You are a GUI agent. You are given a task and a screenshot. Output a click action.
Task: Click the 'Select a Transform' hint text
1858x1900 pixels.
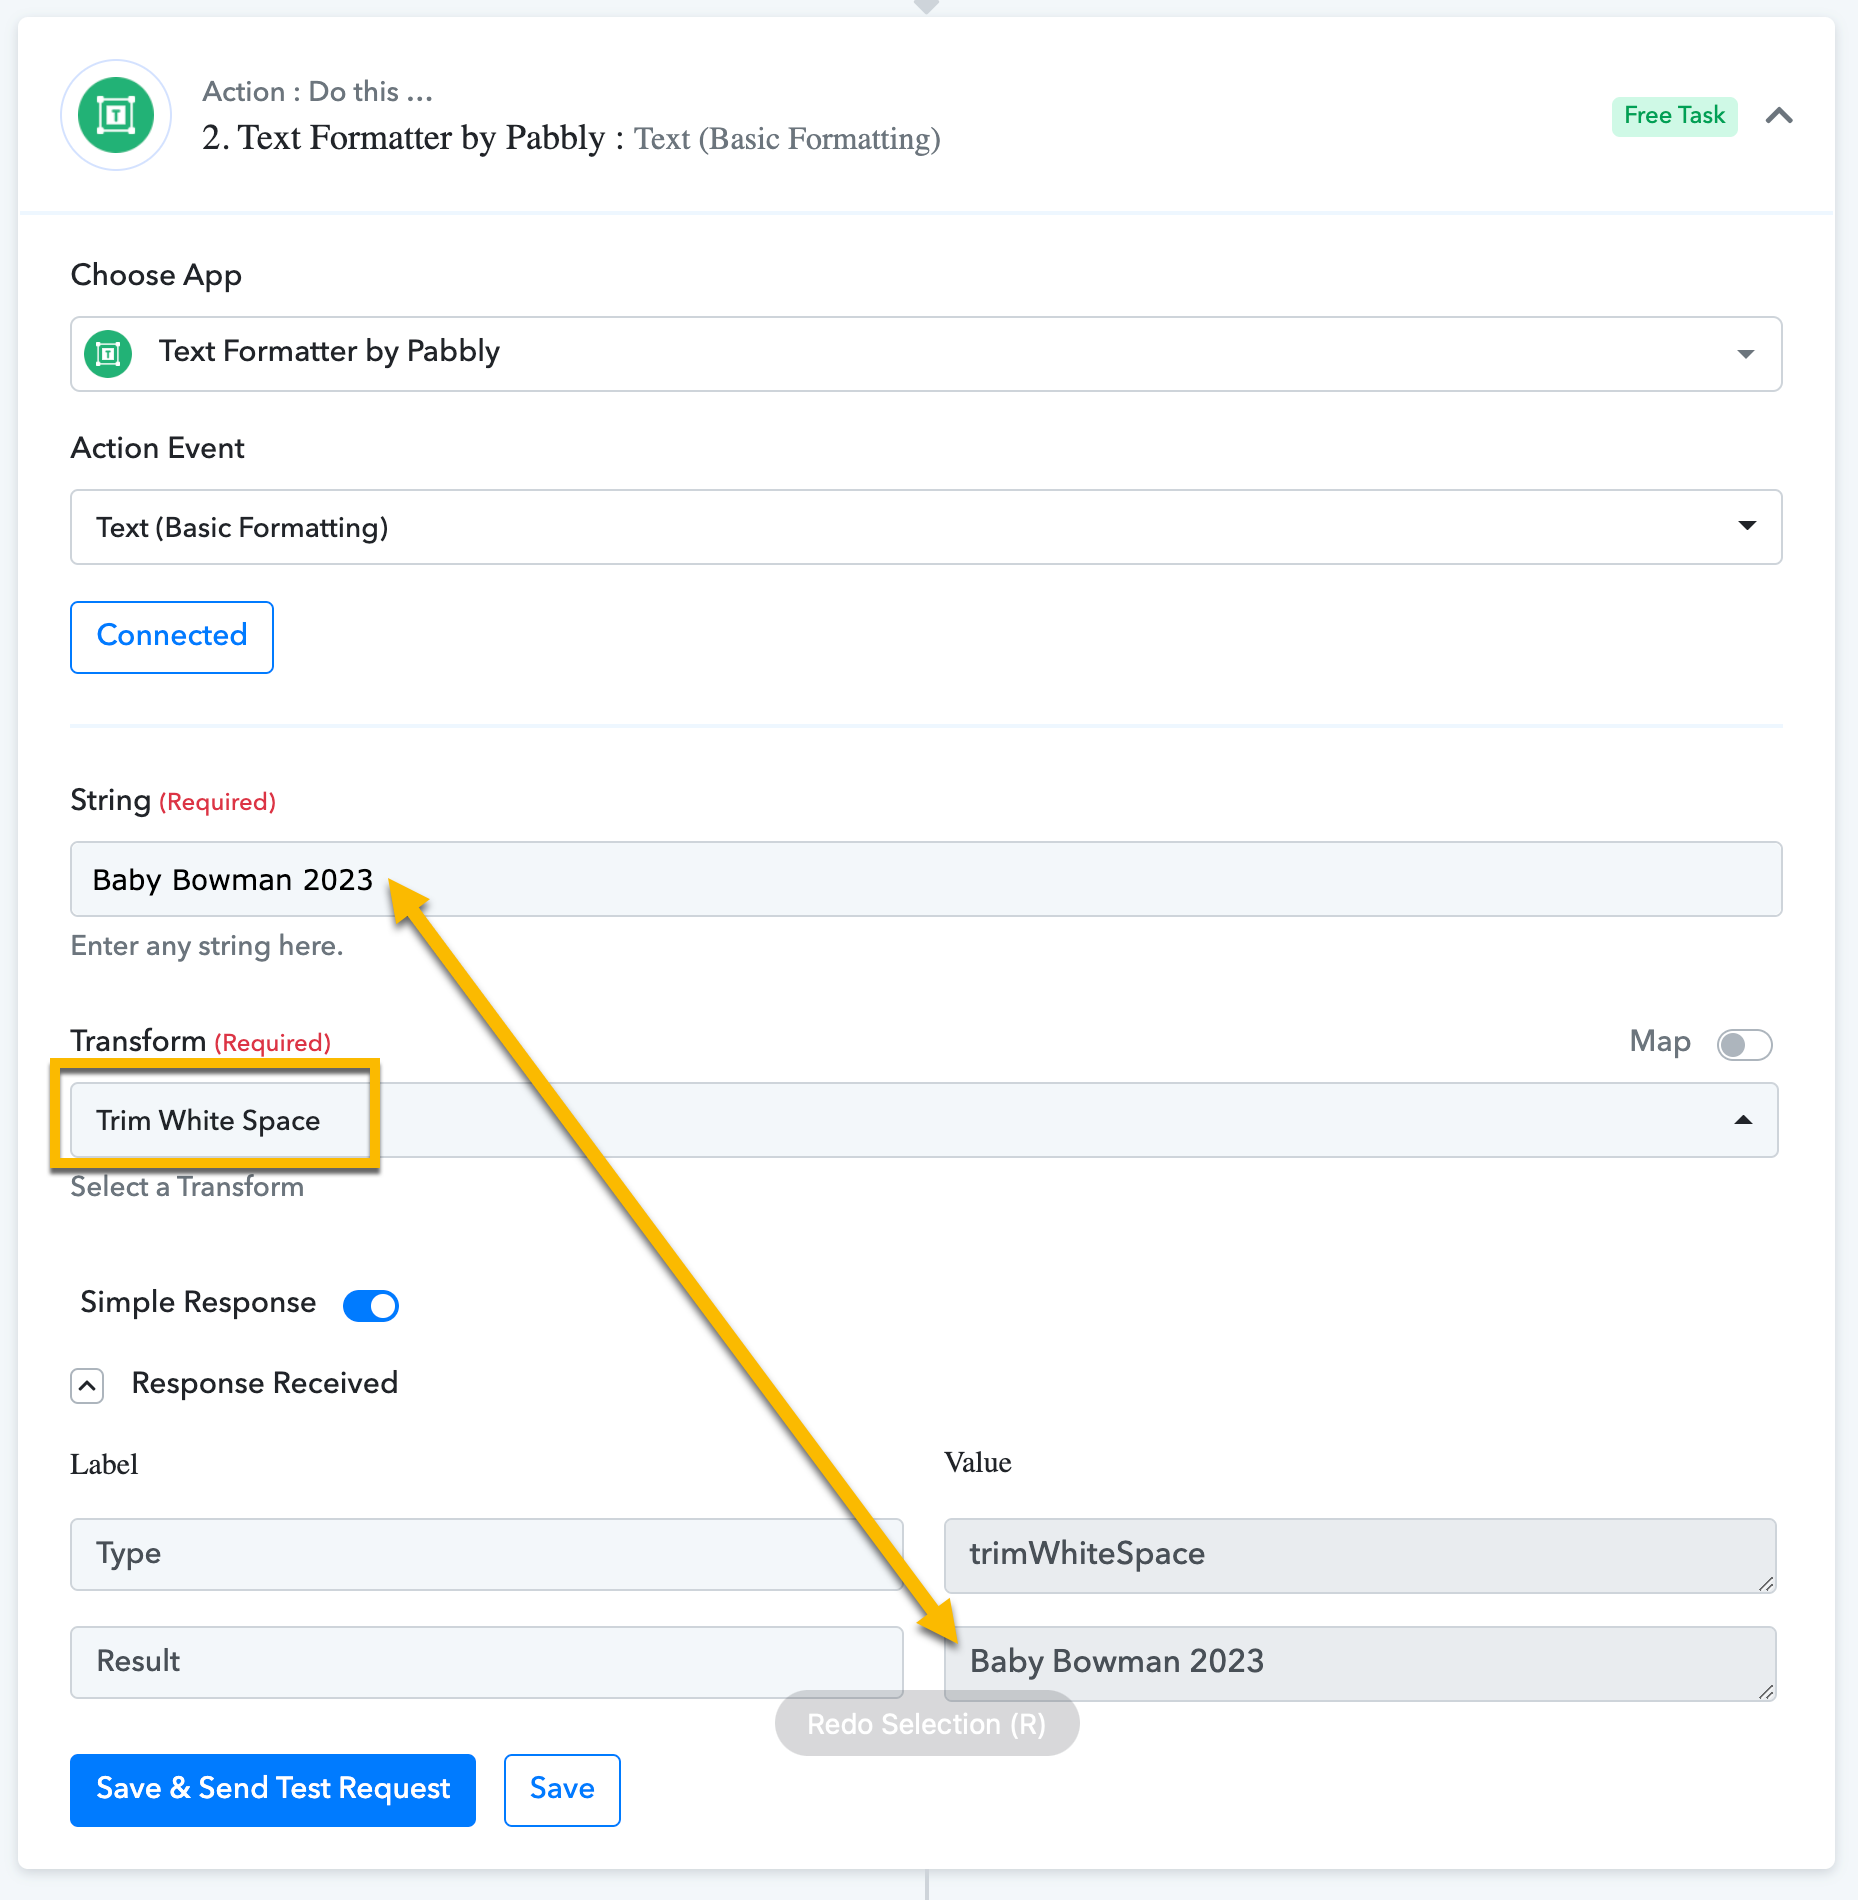click(x=187, y=1187)
